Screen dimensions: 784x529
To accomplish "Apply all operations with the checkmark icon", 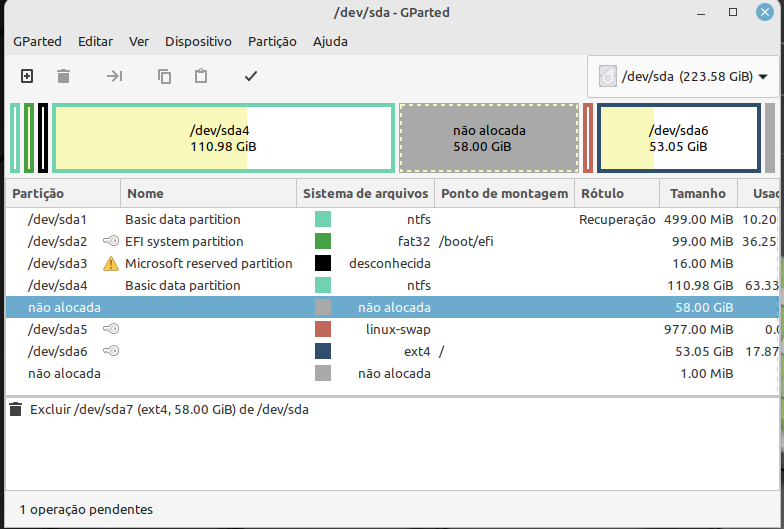I will coord(251,76).
